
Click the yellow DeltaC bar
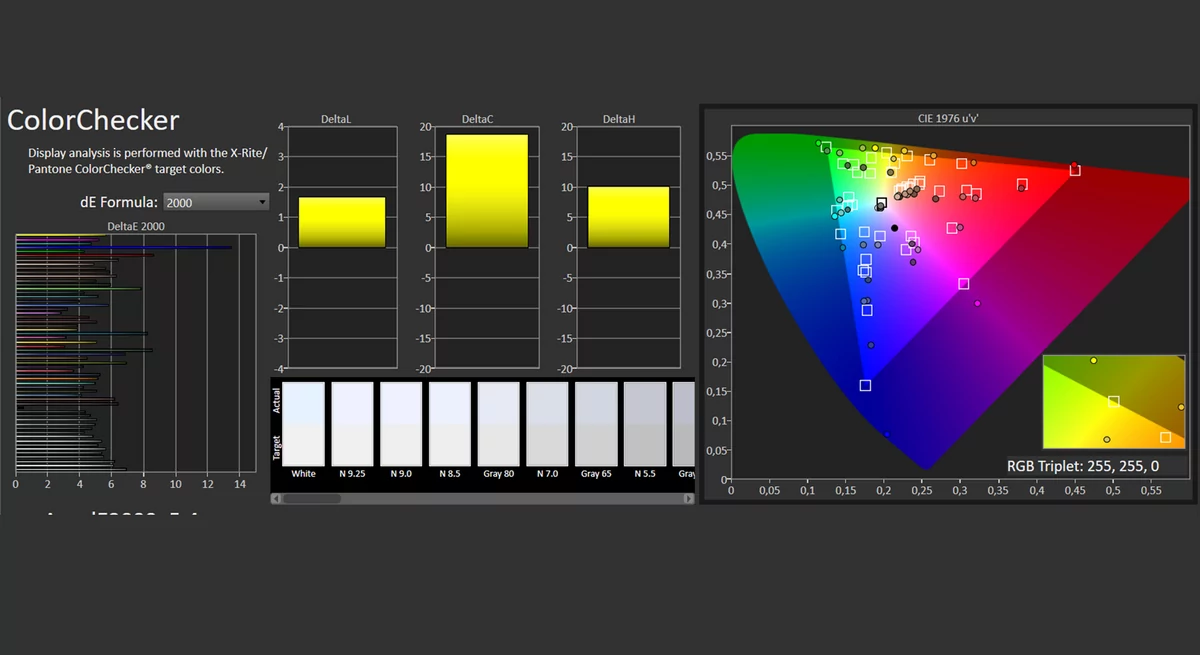487,191
